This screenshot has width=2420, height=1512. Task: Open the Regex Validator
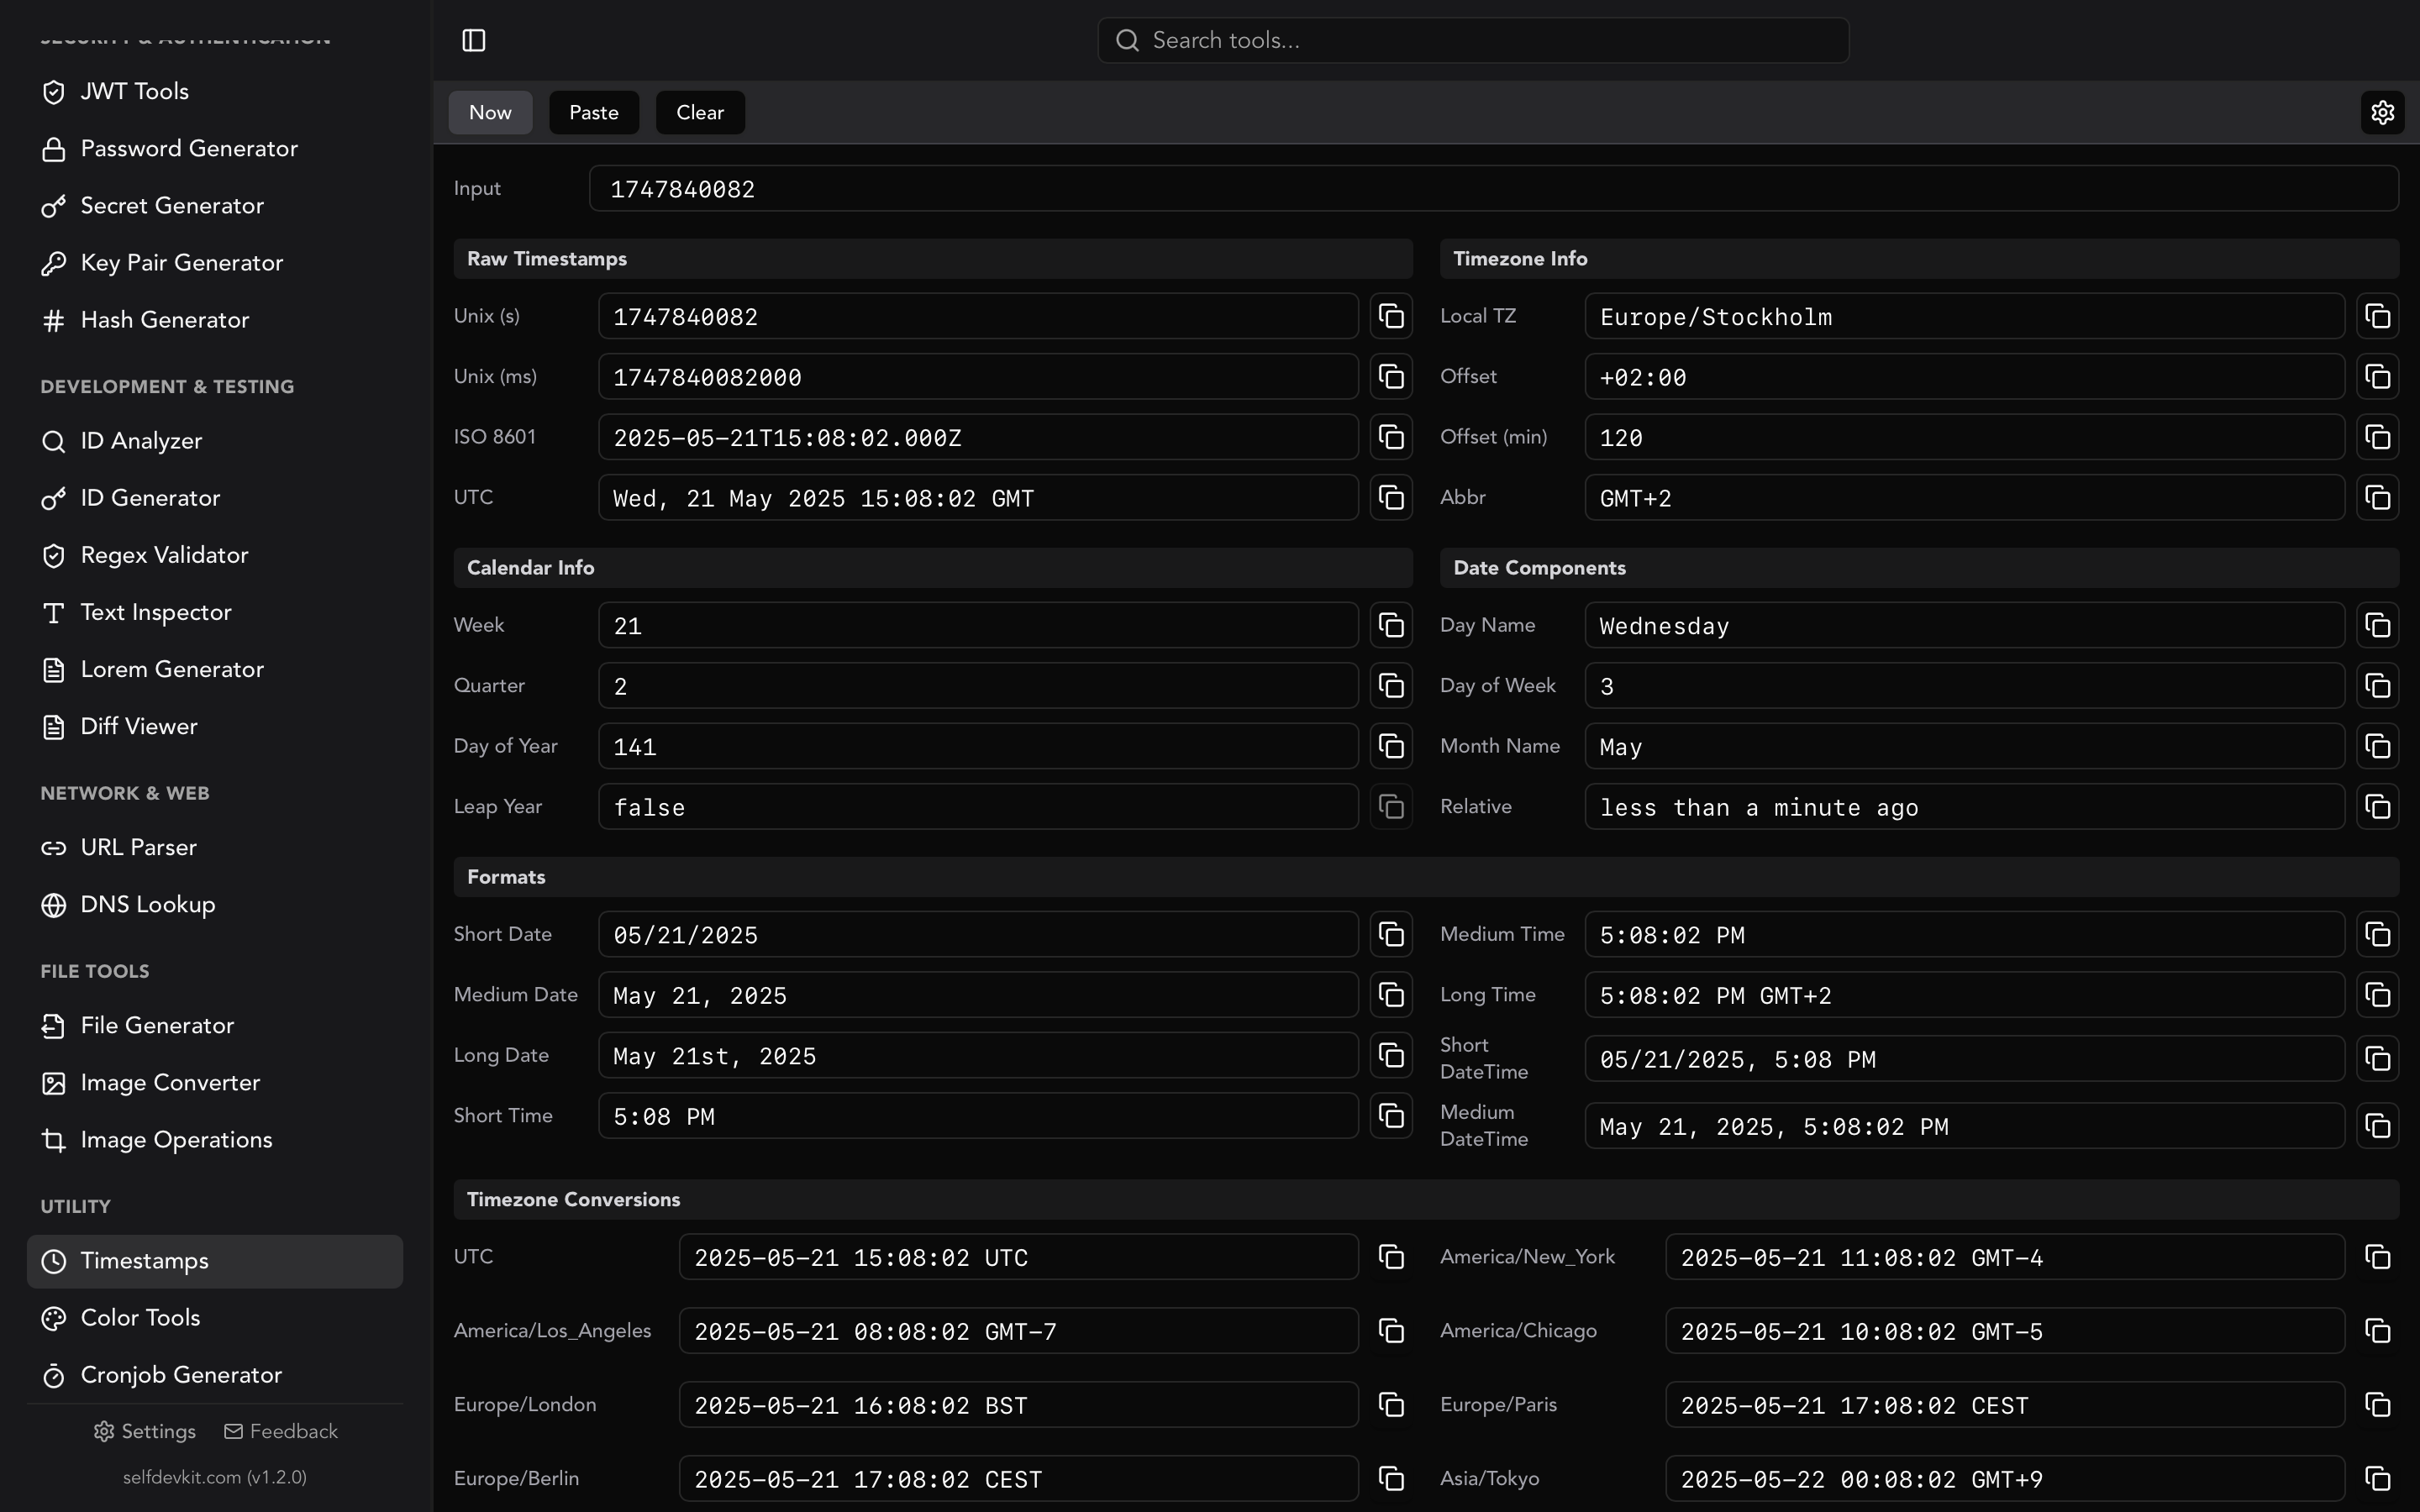164,555
